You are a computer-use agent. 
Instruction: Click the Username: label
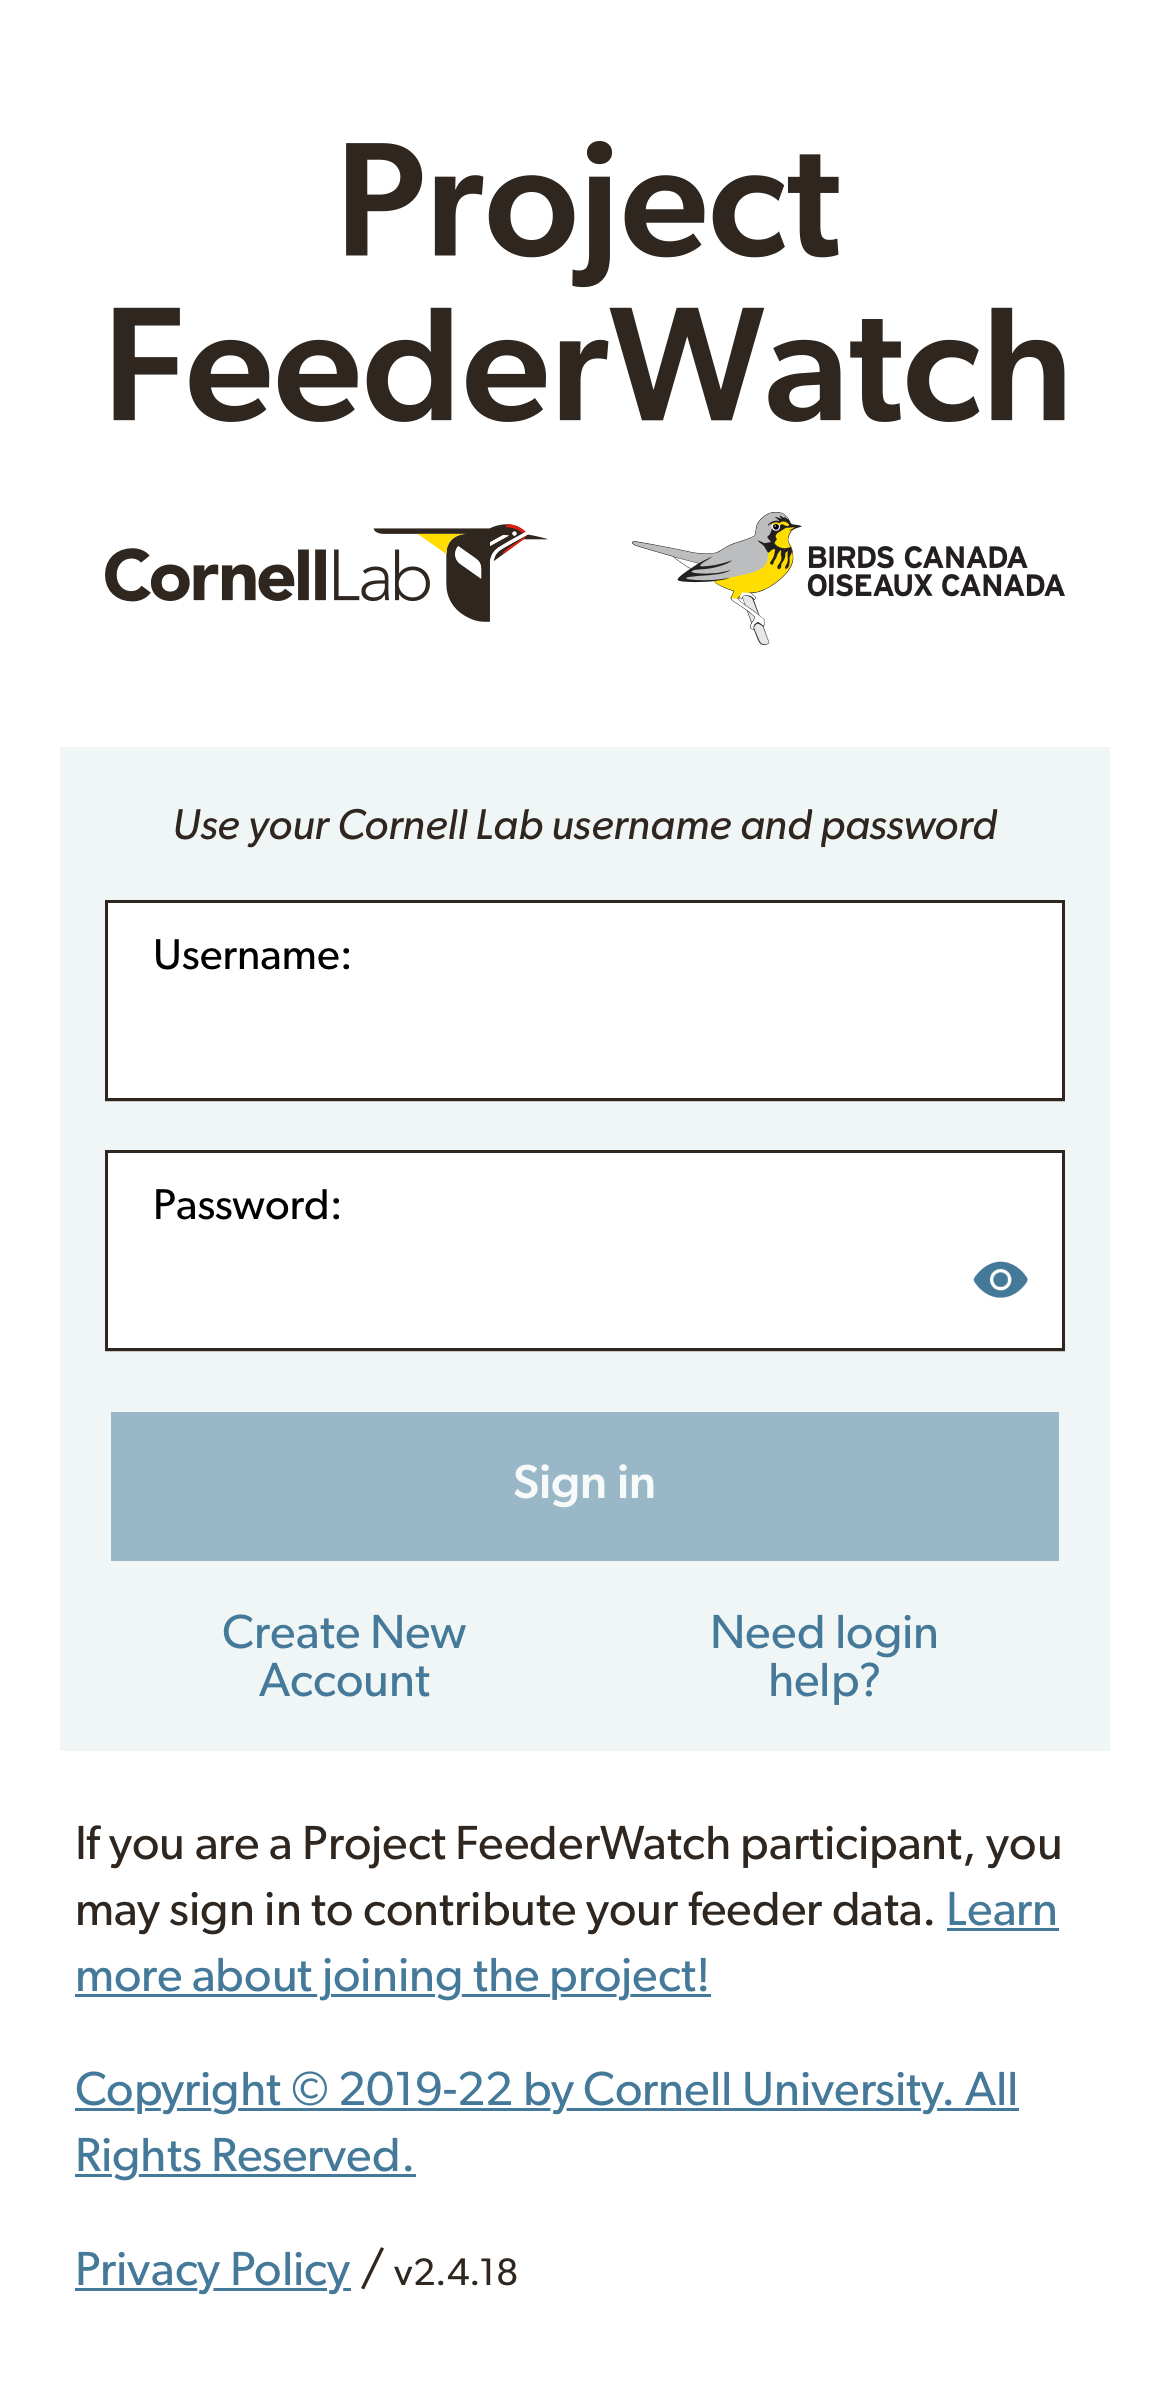tap(252, 956)
